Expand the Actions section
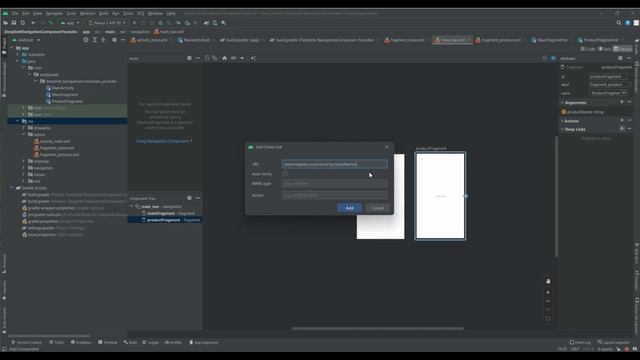Screen dimensions: 640x360 click(x=562, y=121)
